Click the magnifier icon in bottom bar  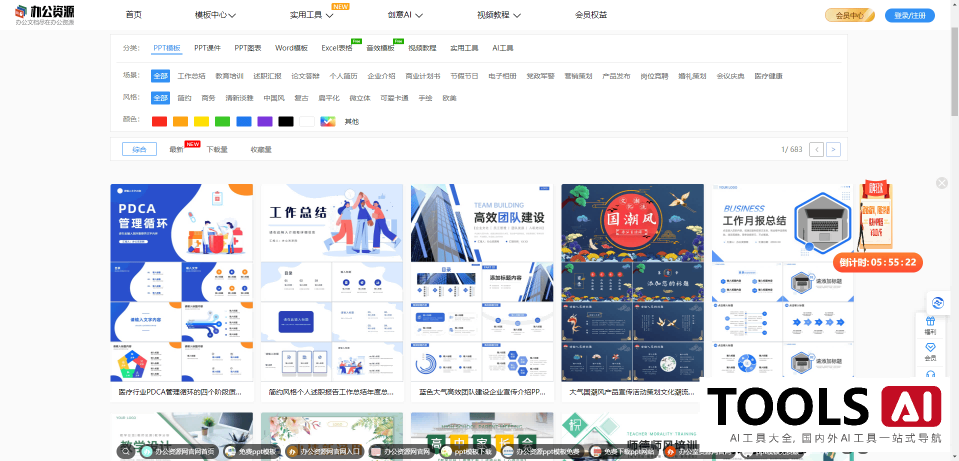pyautogui.click(x=125, y=452)
